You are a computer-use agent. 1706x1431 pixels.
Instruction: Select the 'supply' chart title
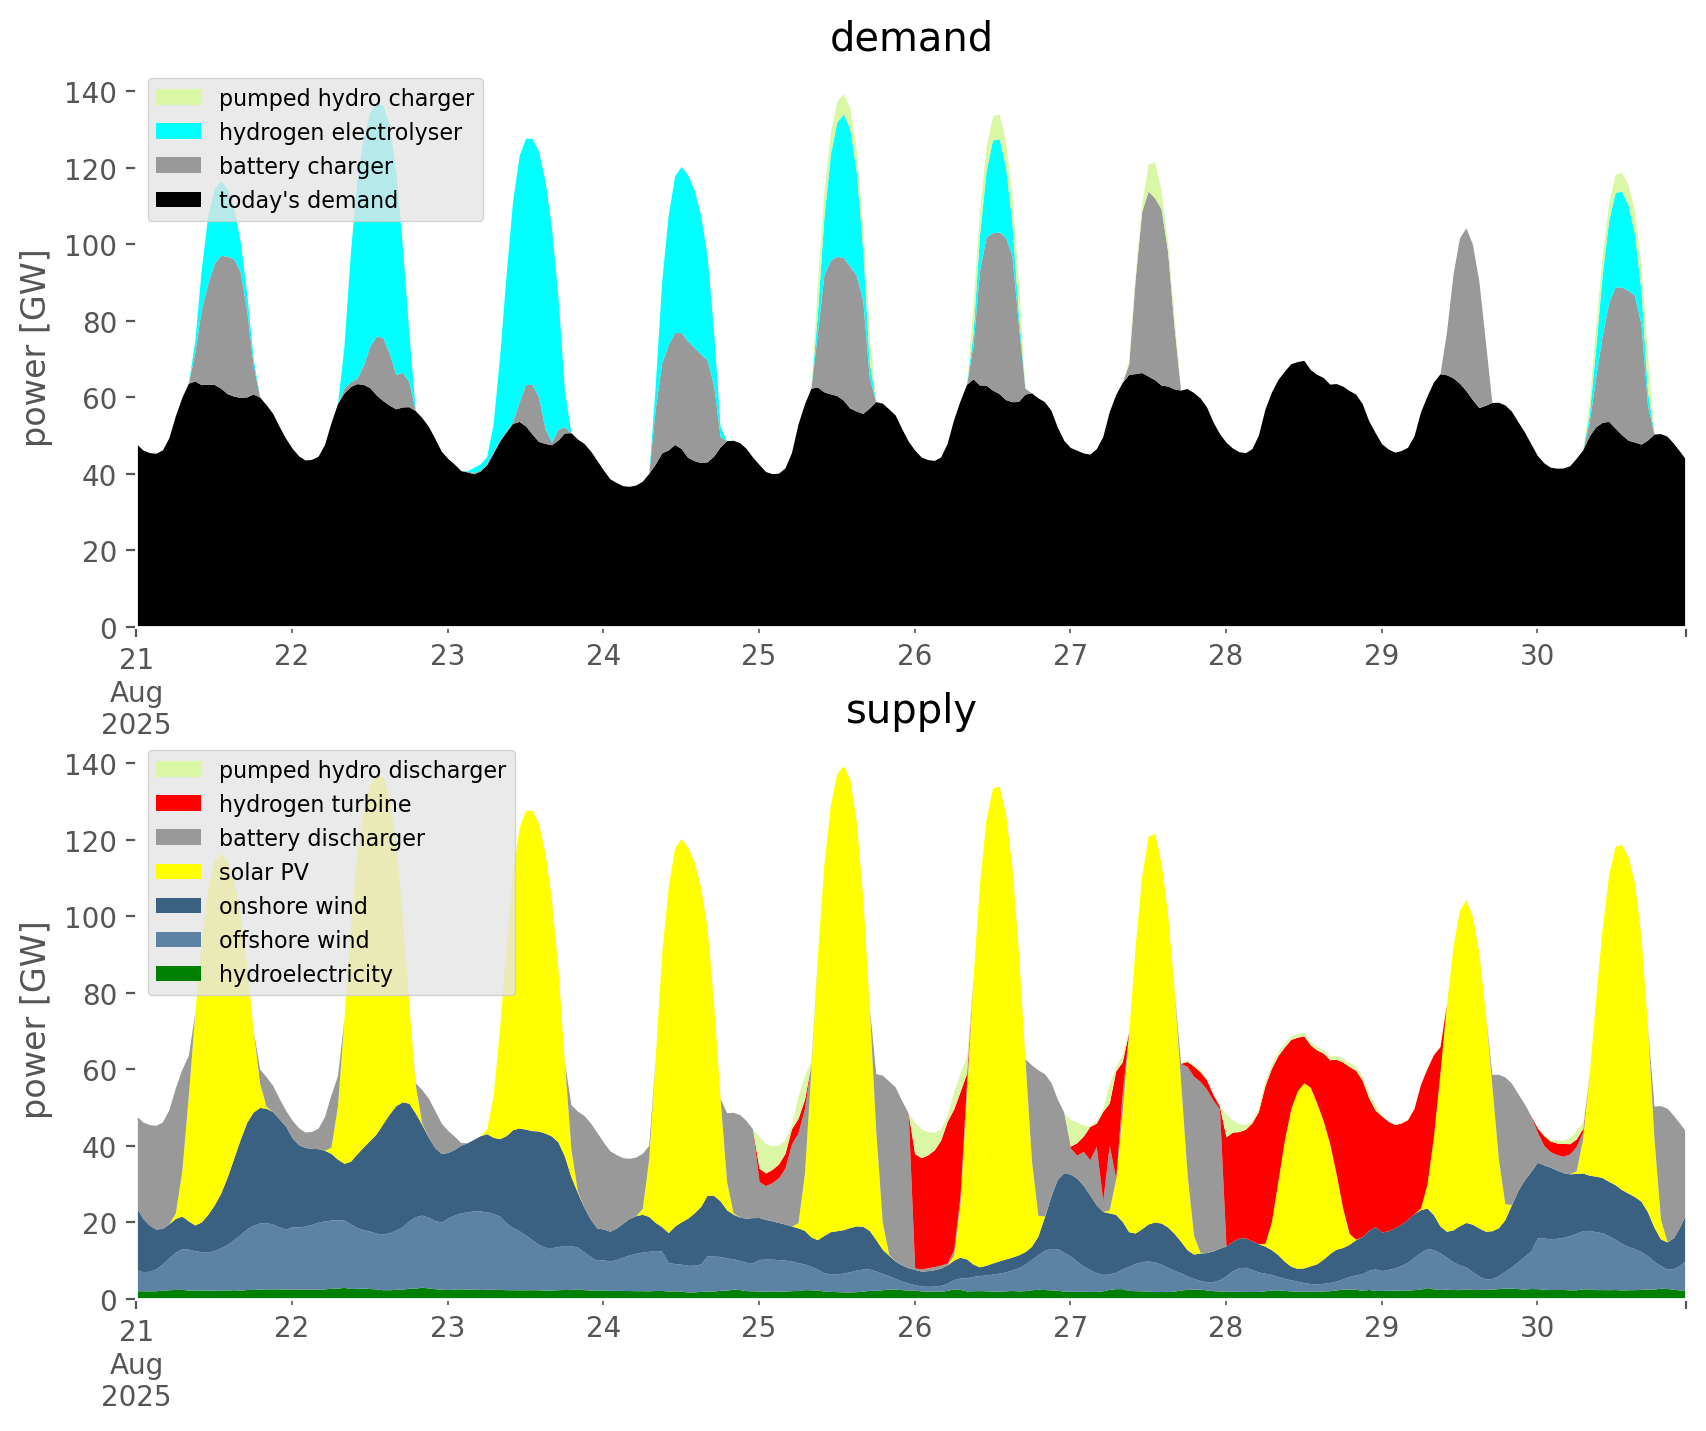point(910,710)
